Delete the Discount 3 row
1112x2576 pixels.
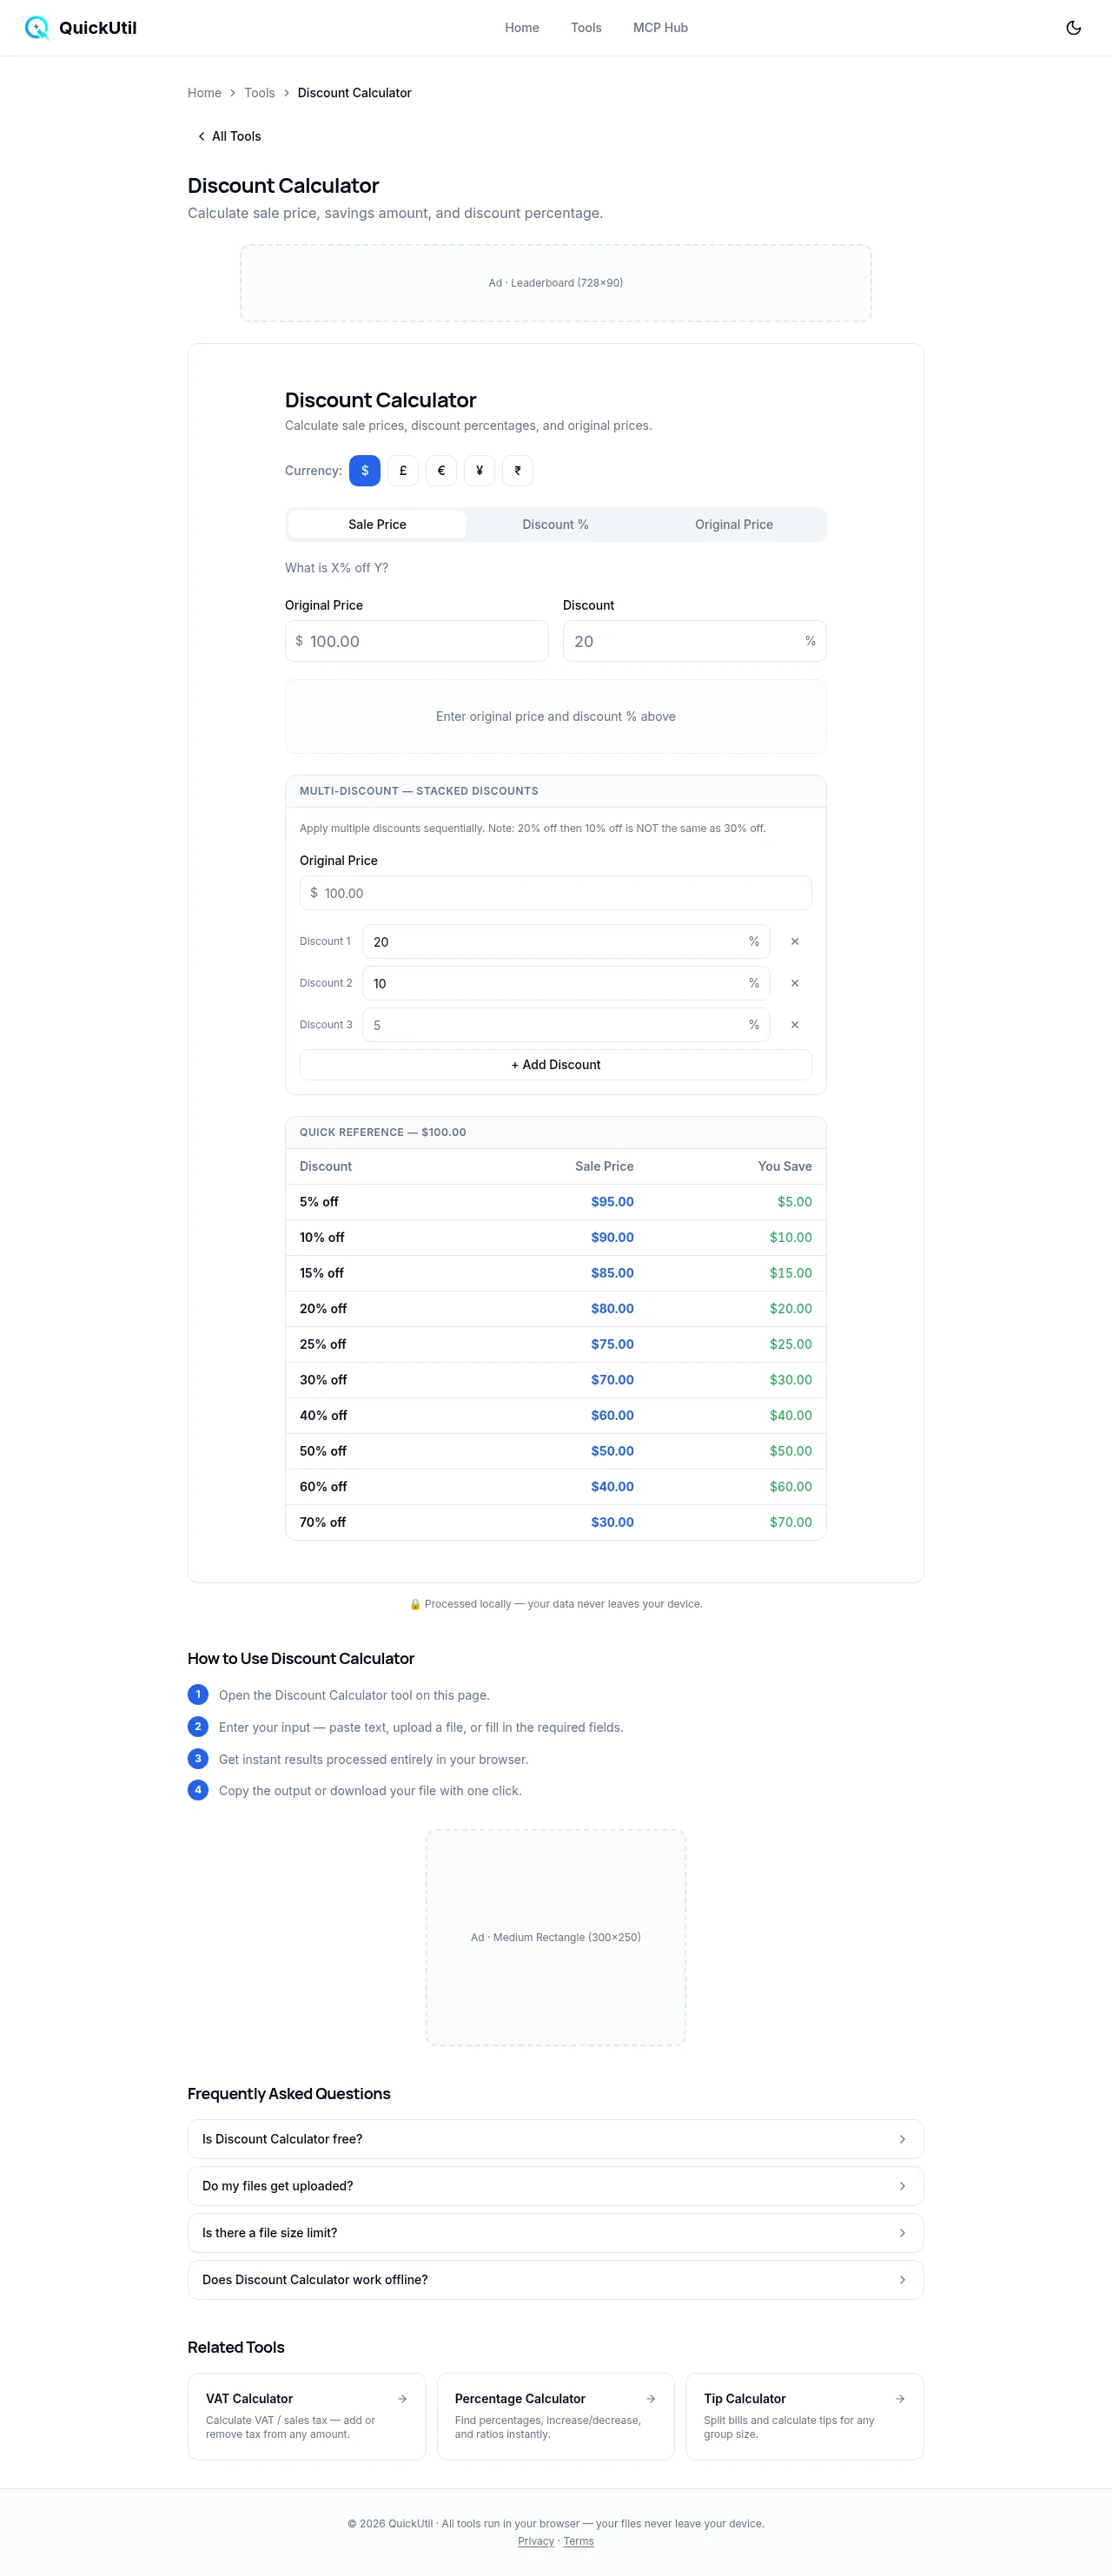pyautogui.click(x=794, y=1025)
